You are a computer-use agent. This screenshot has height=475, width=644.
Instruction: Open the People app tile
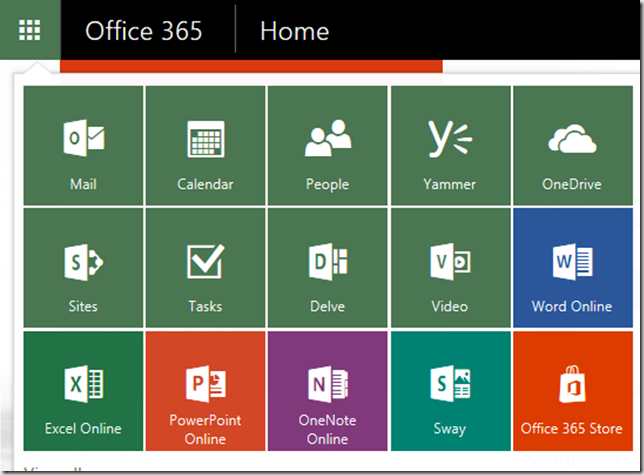point(327,145)
